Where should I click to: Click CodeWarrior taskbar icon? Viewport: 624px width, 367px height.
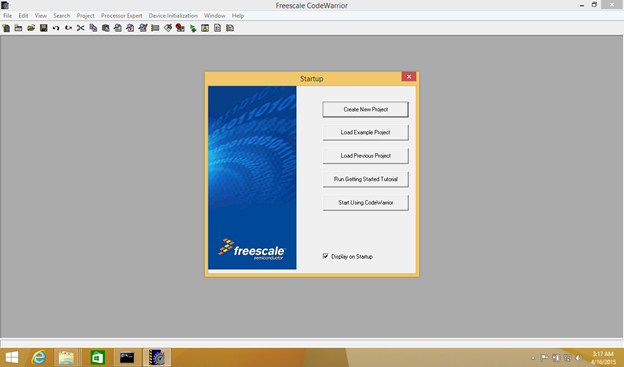point(157,357)
